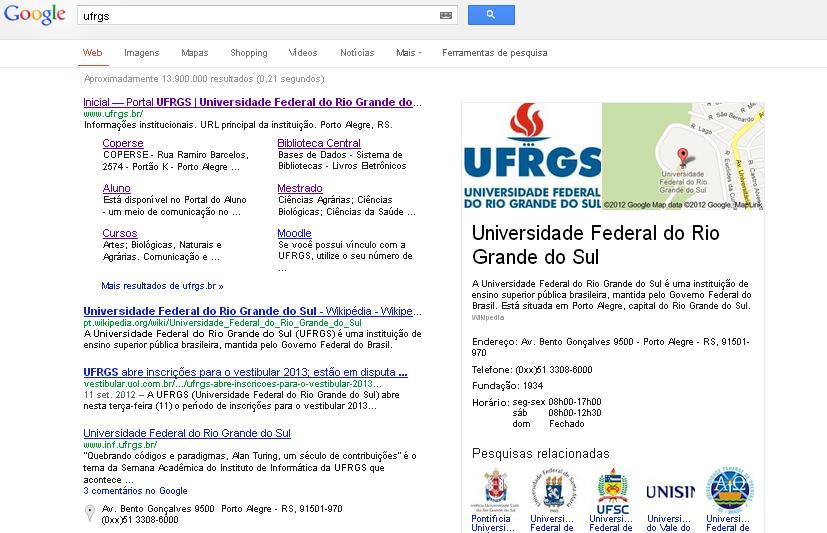Open the Mapas tab
The height and width of the screenshot is (533, 827).
(x=195, y=53)
